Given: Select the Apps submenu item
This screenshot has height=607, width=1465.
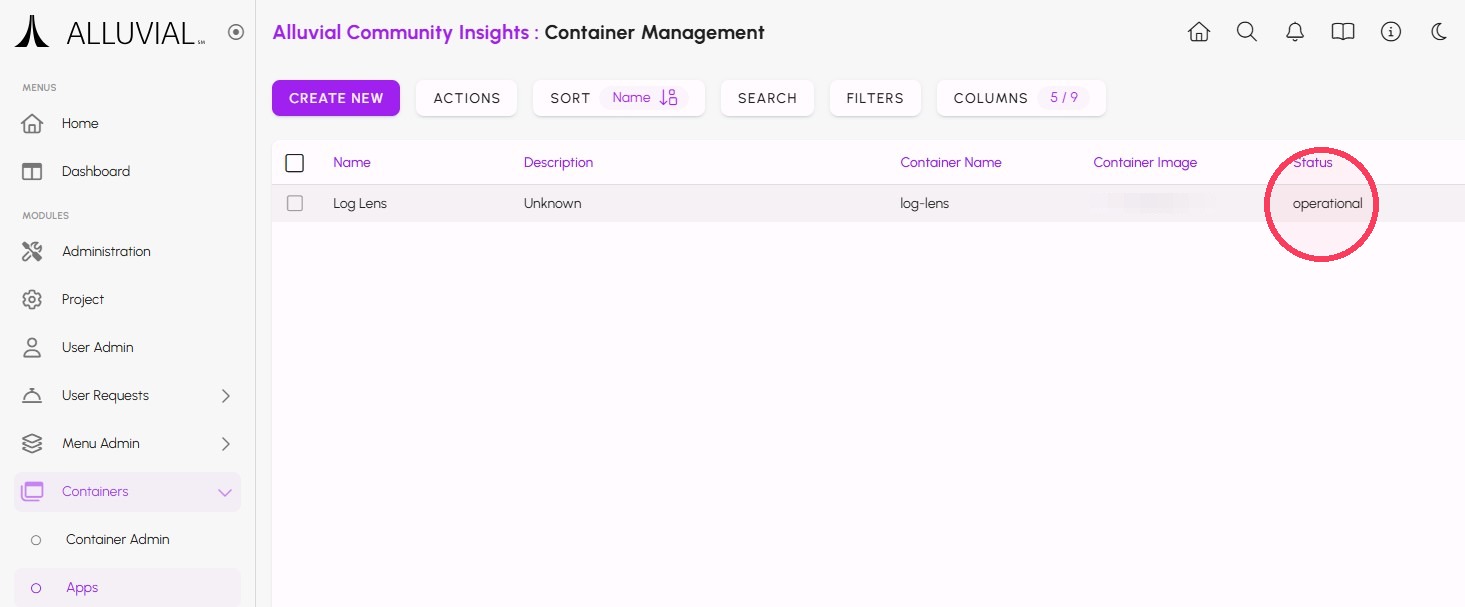Looking at the screenshot, I should point(127,588).
